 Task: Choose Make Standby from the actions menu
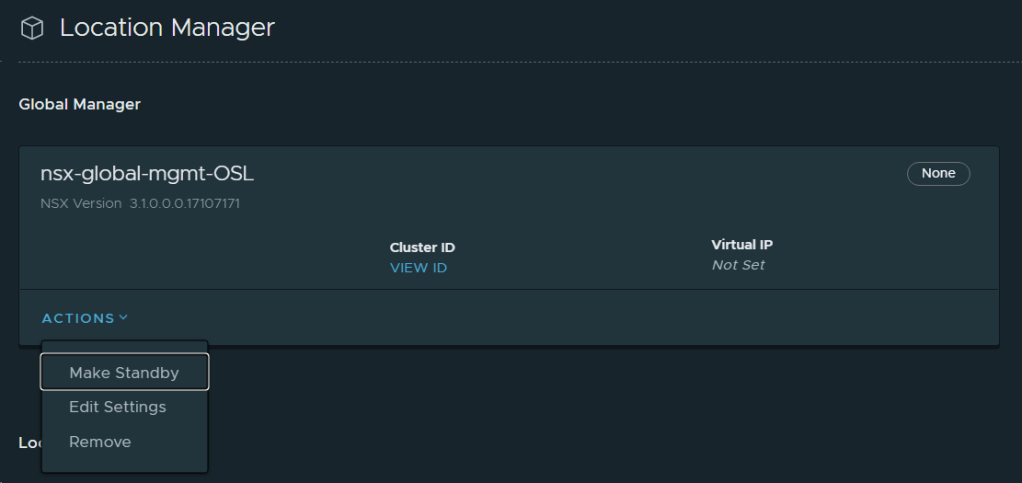click(x=124, y=373)
